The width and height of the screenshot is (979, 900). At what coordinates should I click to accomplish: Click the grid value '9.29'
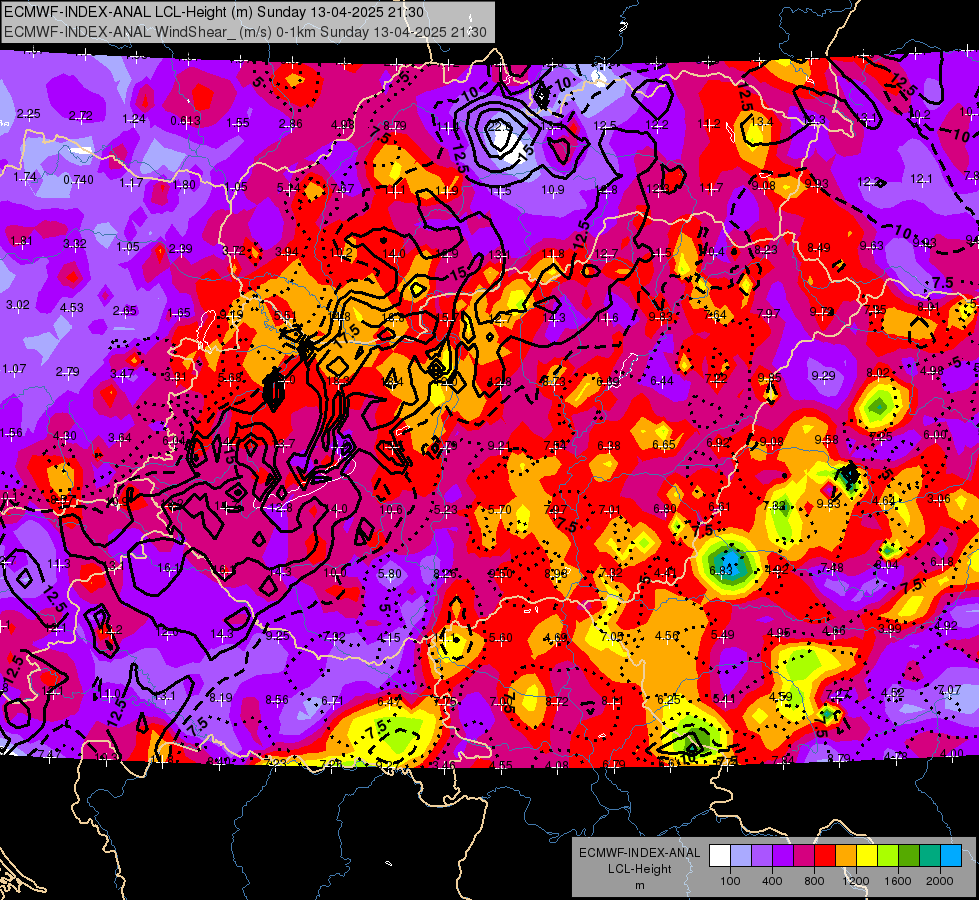click(x=823, y=375)
